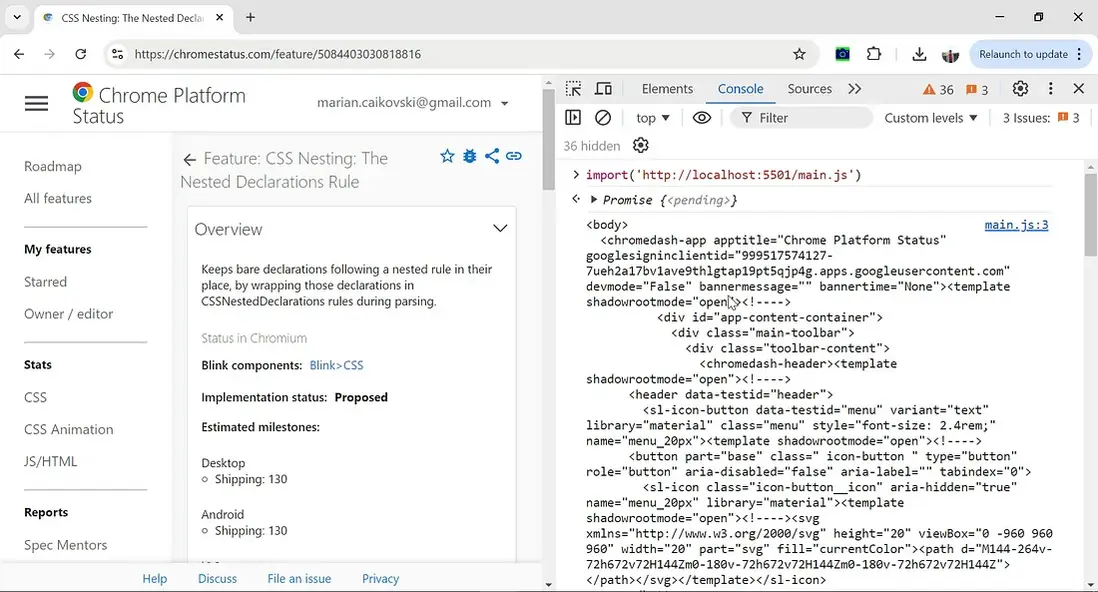Click the issues flag counter showing 3
This screenshot has height=592, width=1098.
(x=978, y=90)
